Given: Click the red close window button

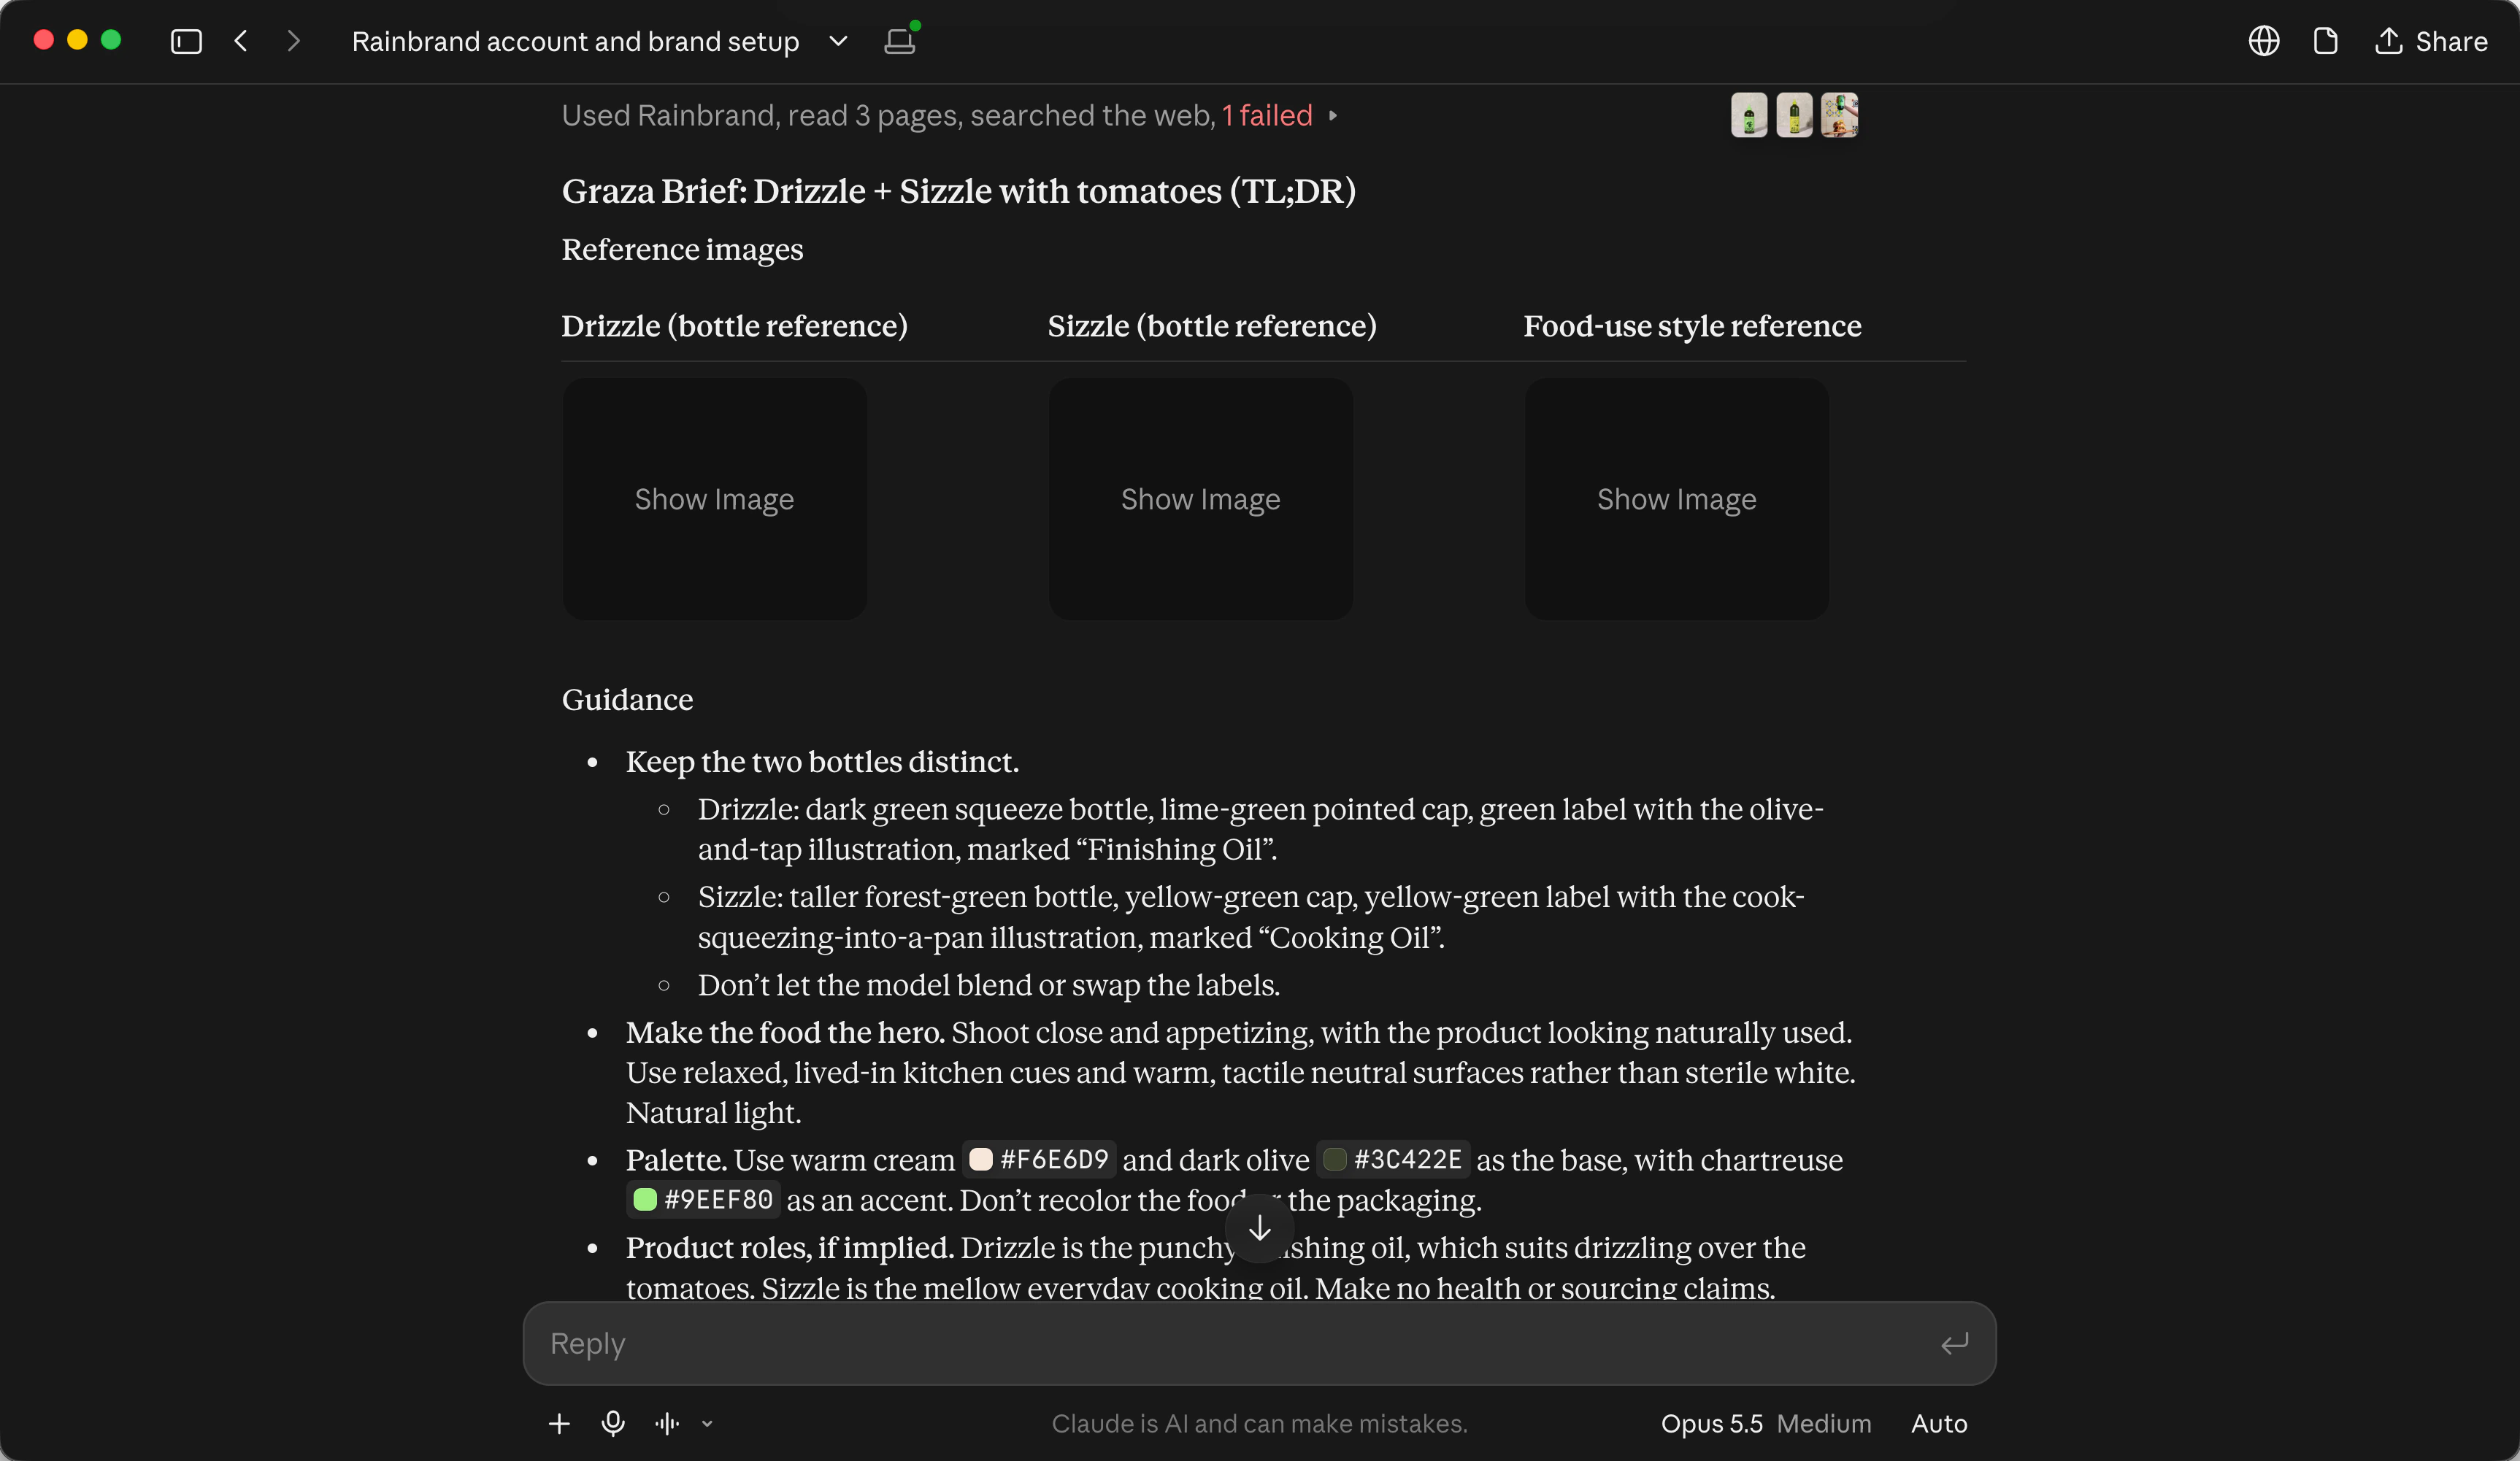Looking at the screenshot, I should 43,40.
